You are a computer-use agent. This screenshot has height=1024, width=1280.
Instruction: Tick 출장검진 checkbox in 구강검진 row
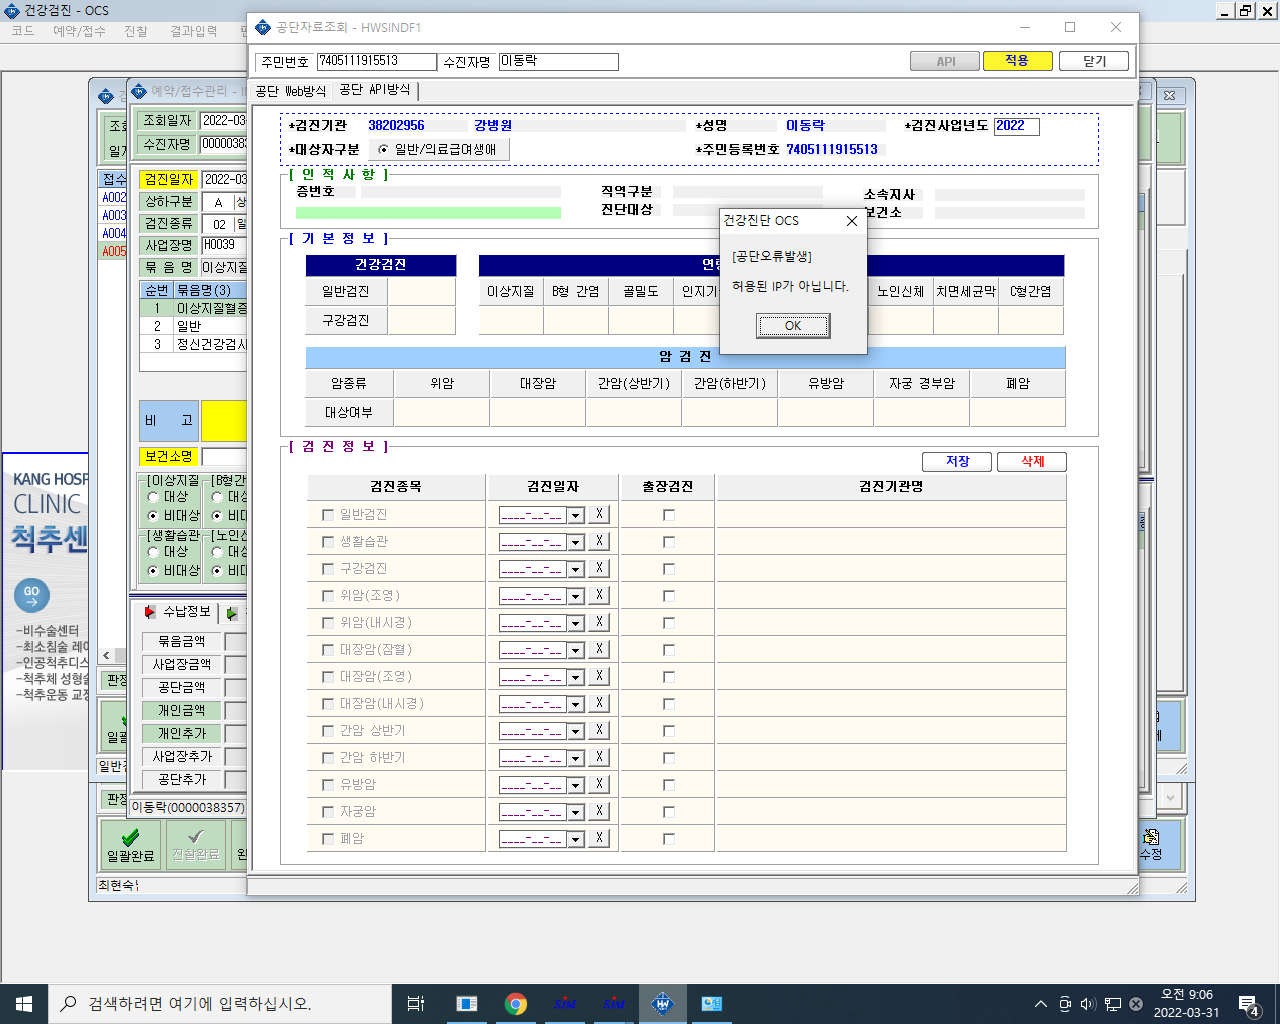669,569
